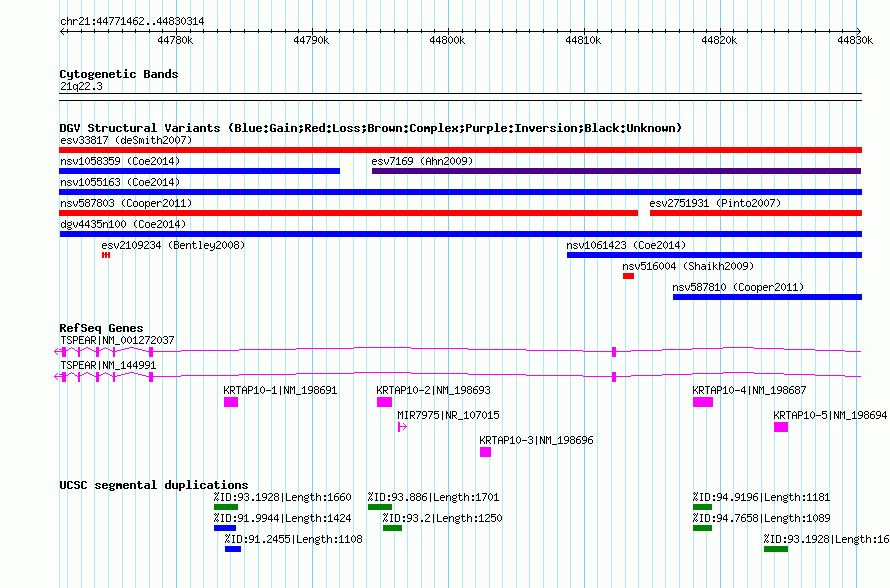Click the 44790k ruler tick label
The height and width of the screenshot is (588, 890).
311,40
